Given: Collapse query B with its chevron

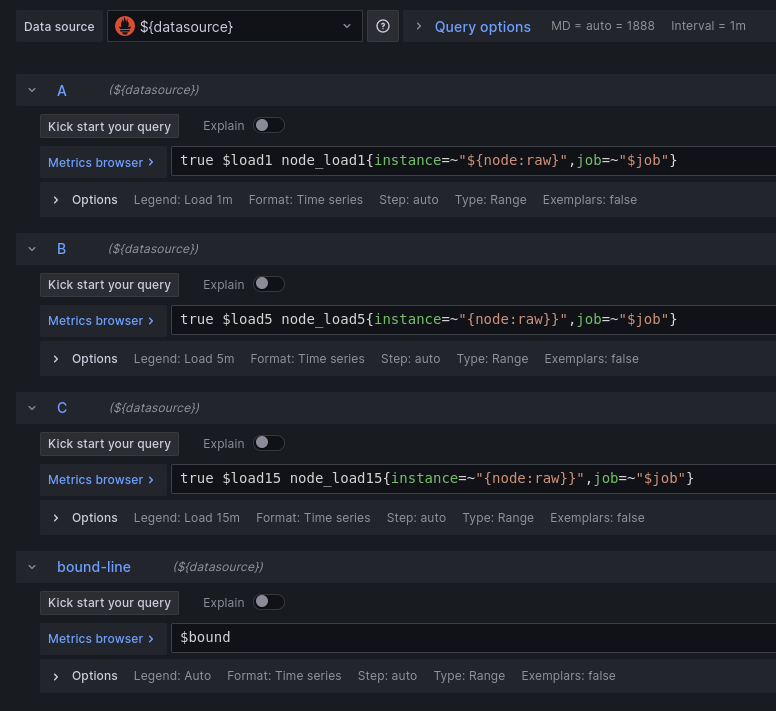Looking at the screenshot, I should (x=32, y=249).
